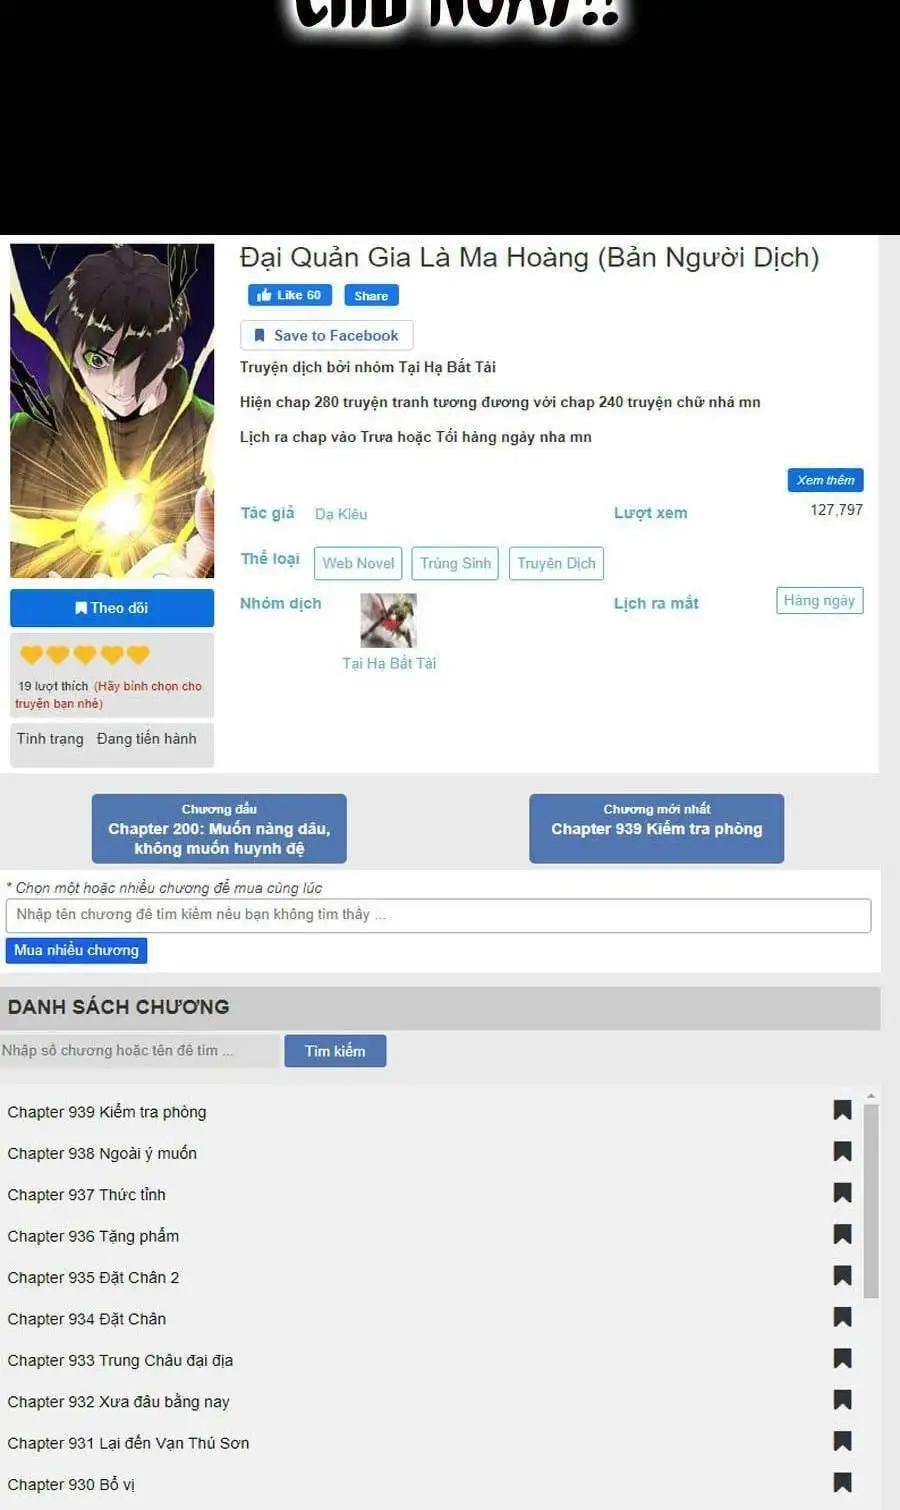Click the Tìm kiếm search button

click(335, 1051)
